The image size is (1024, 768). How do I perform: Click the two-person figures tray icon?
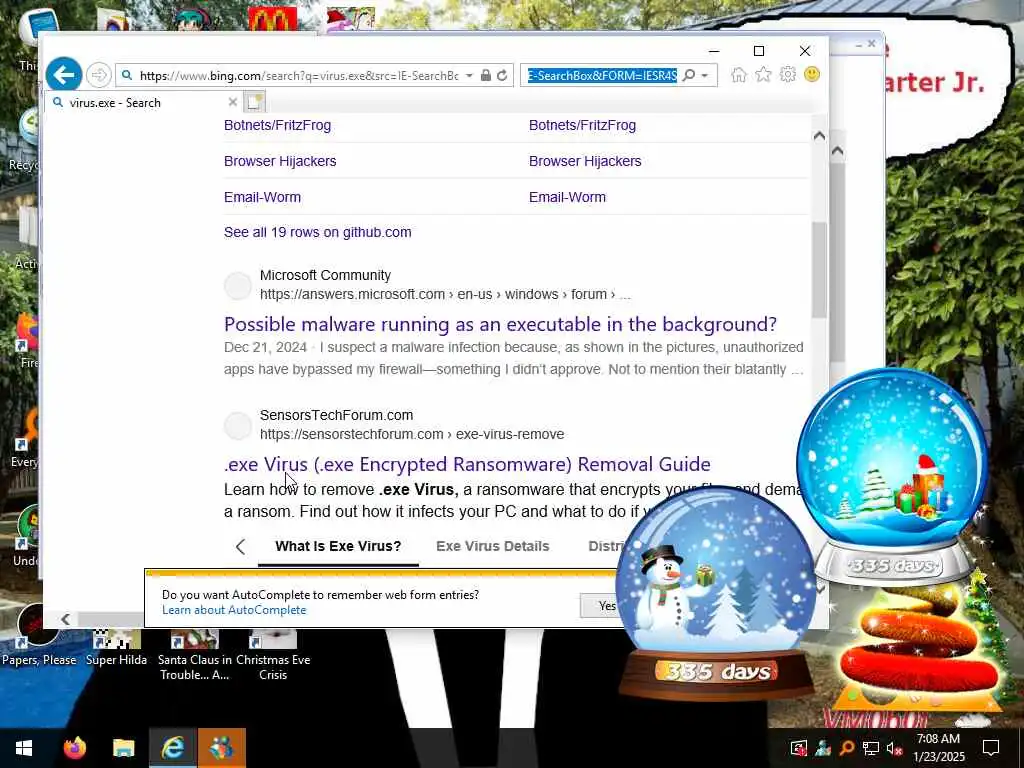(x=823, y=748)
